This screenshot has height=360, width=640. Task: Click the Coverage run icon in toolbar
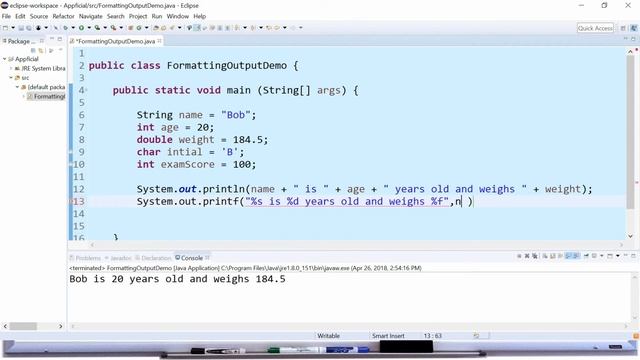point(97,28)
